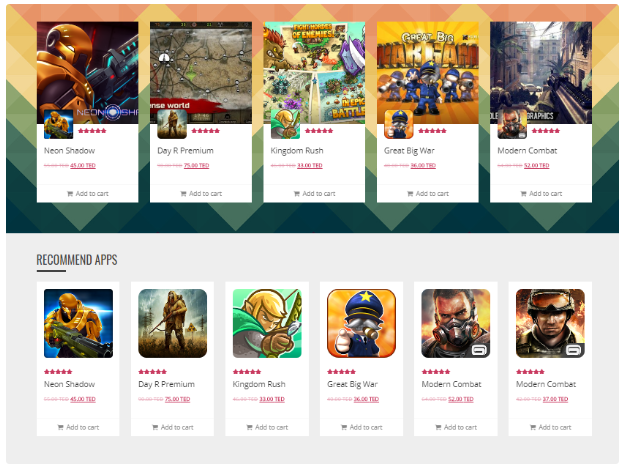Click the Modern Combat street screenshot banner
This screenshot has width=625, height=468.
pos(541,73)
